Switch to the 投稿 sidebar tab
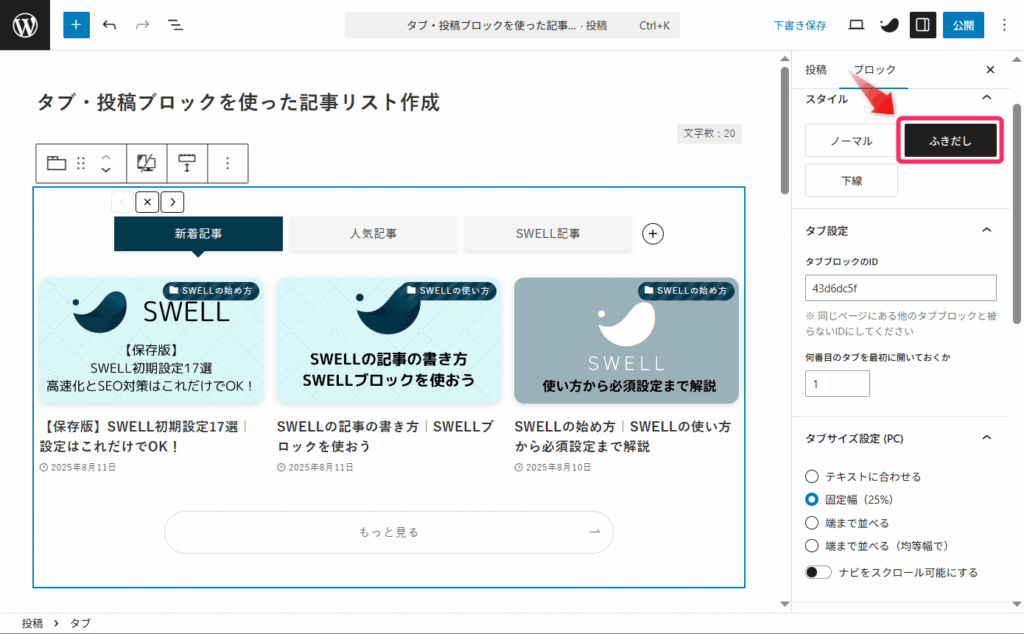The width and height of the screenshot is (1024, 634). [x=816, y=69]
